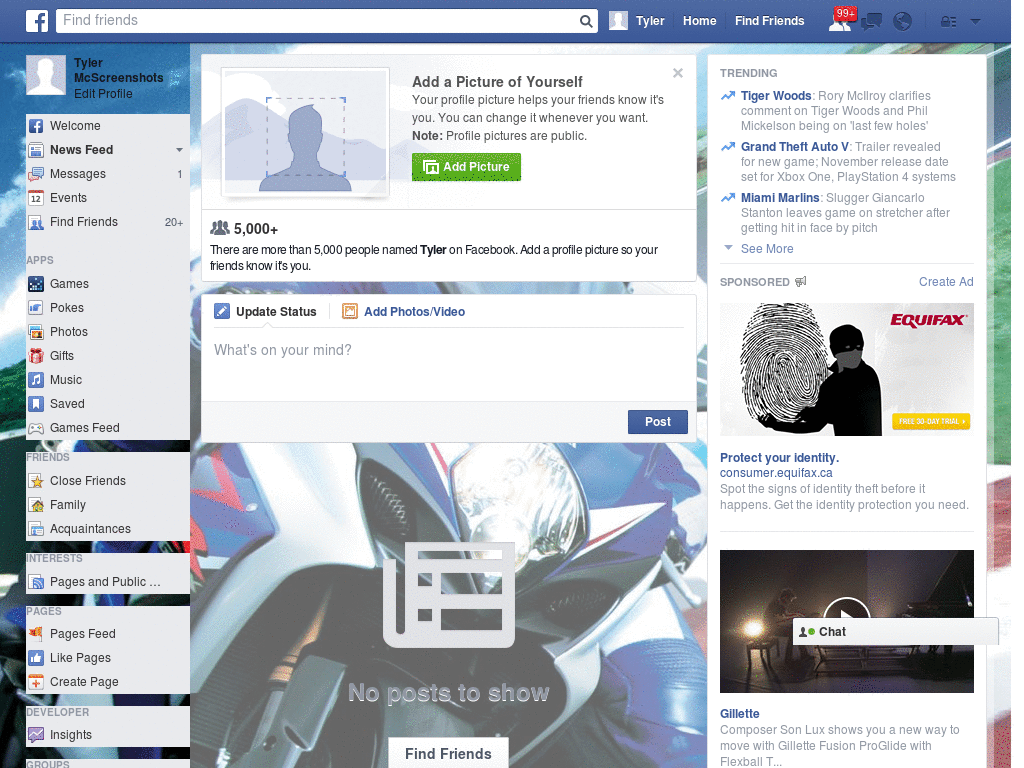The height and width of the screenshot is (768, 1024).
Task: Click the Protect your identity headline
Action: [x=779, y=458]
